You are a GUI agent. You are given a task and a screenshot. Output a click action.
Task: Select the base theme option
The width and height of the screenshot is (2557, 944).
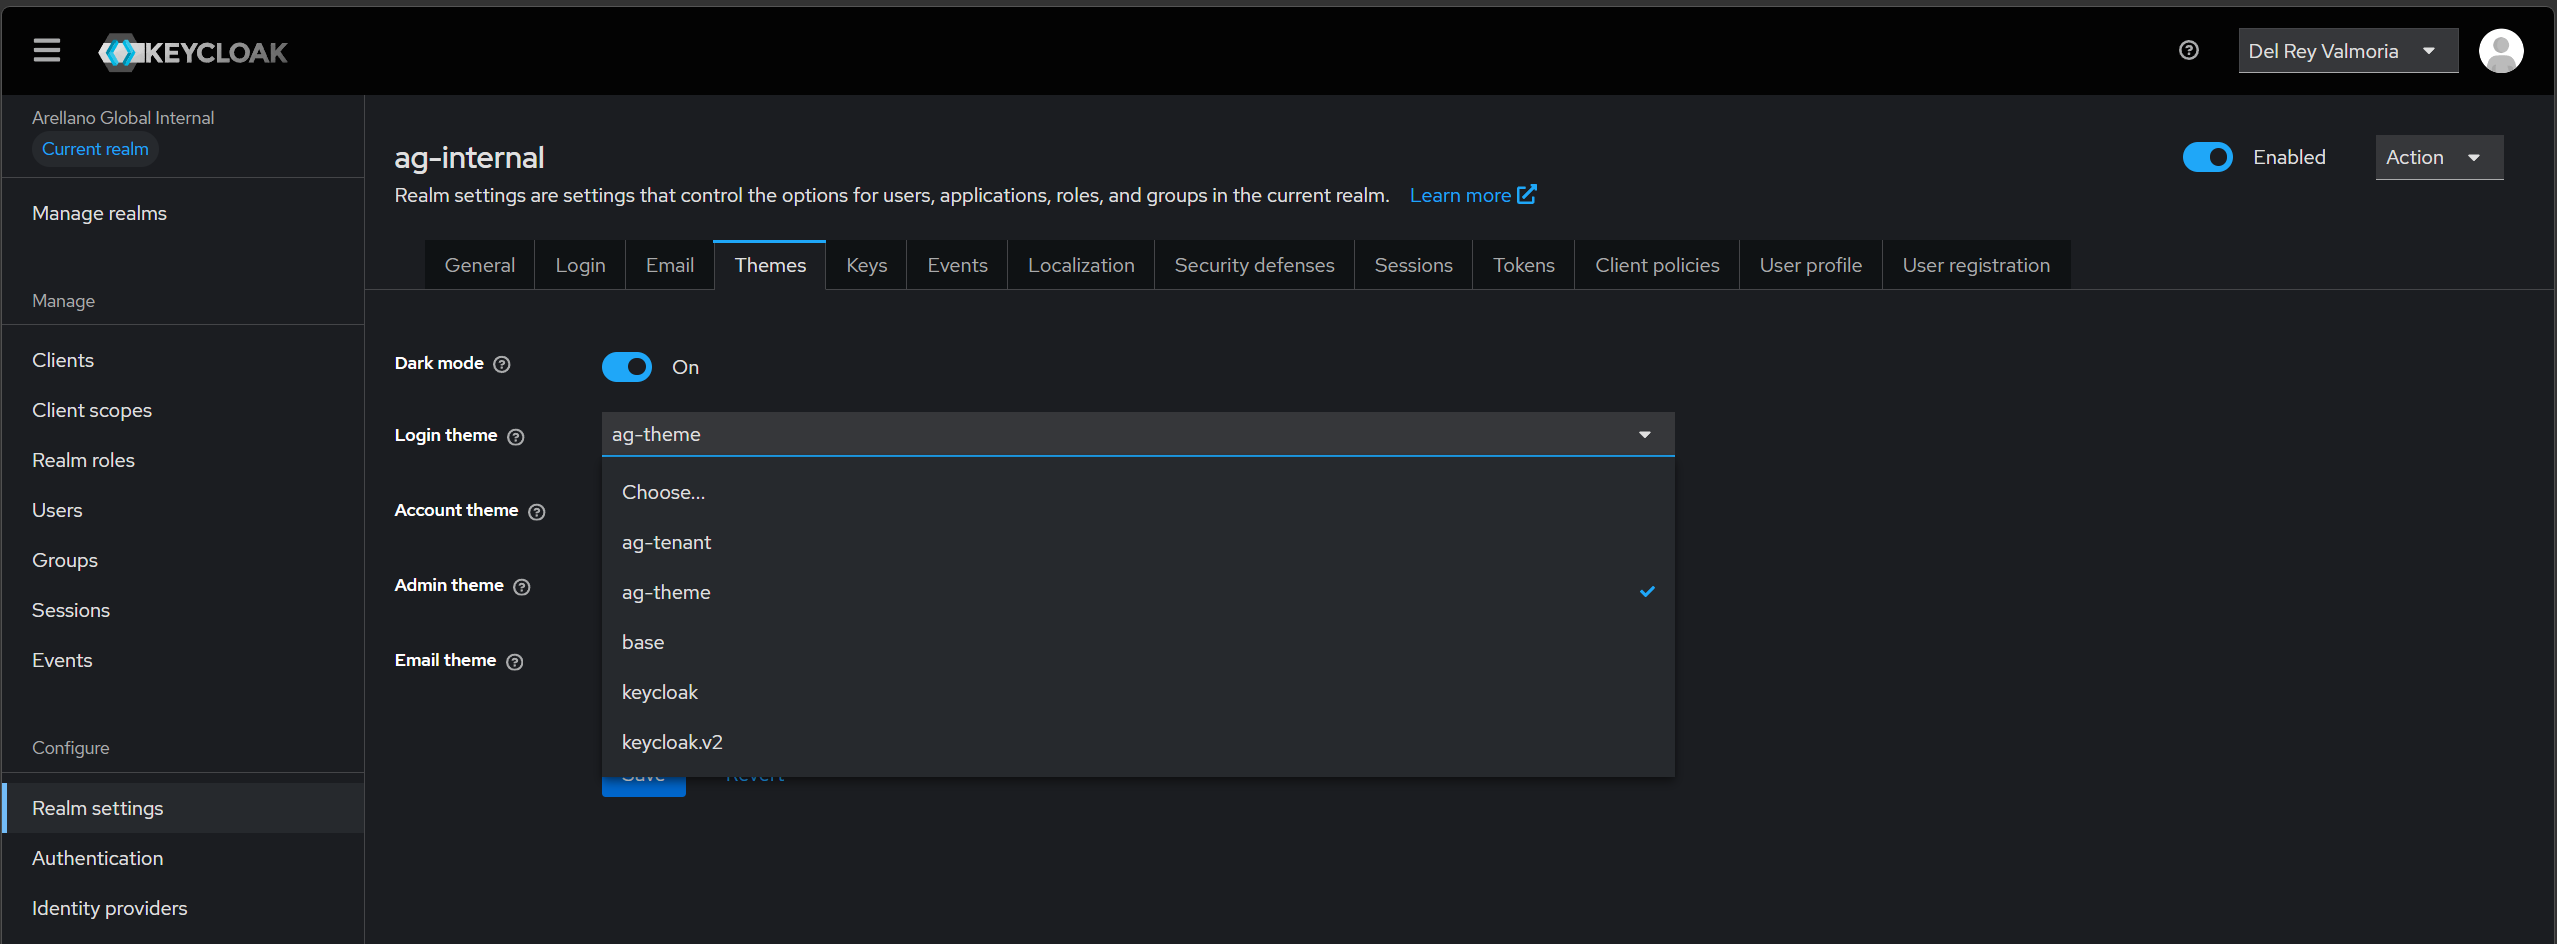[1138, 642]
